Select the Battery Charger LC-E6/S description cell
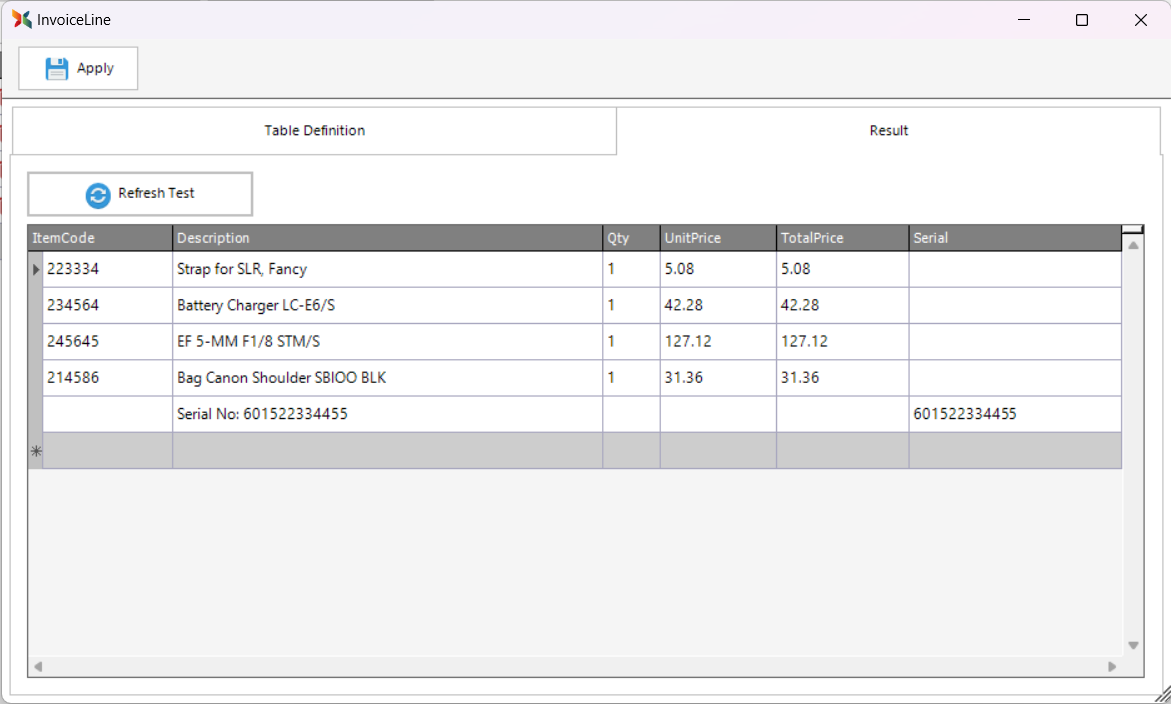This screenshot has height=704, width=1171. click(387, 305)
